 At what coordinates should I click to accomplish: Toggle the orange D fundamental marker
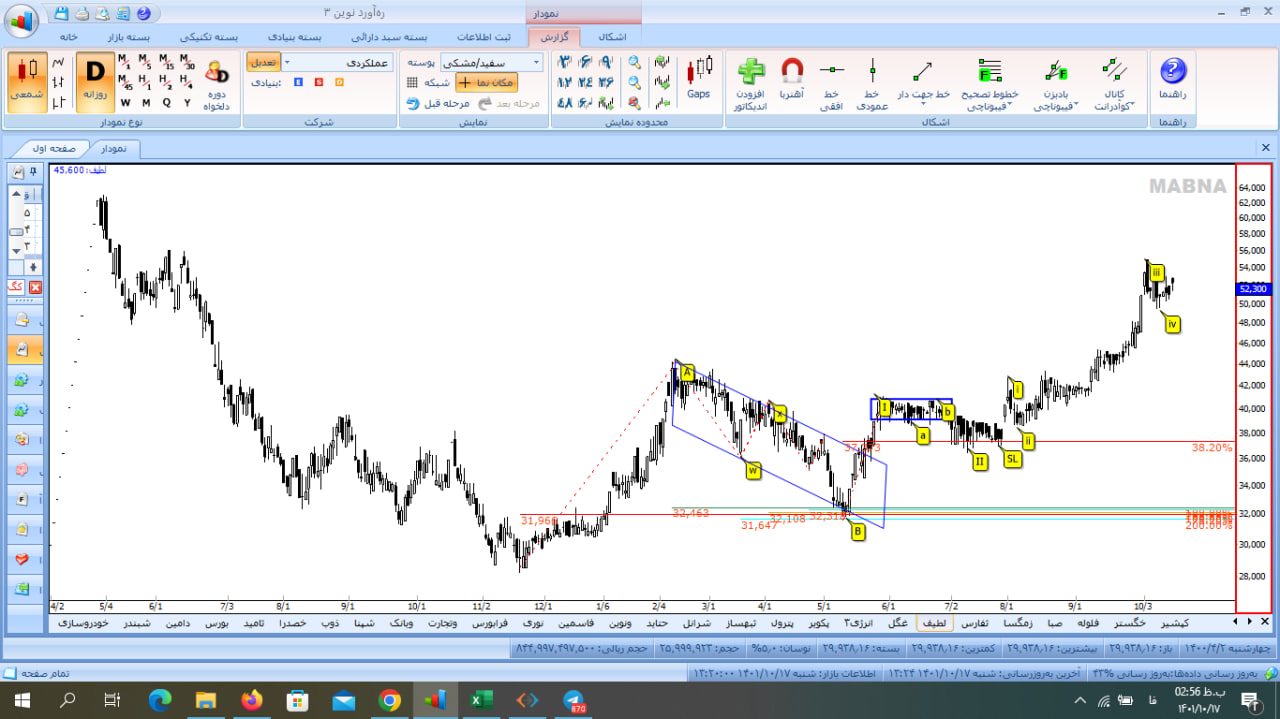click(339, 82)
